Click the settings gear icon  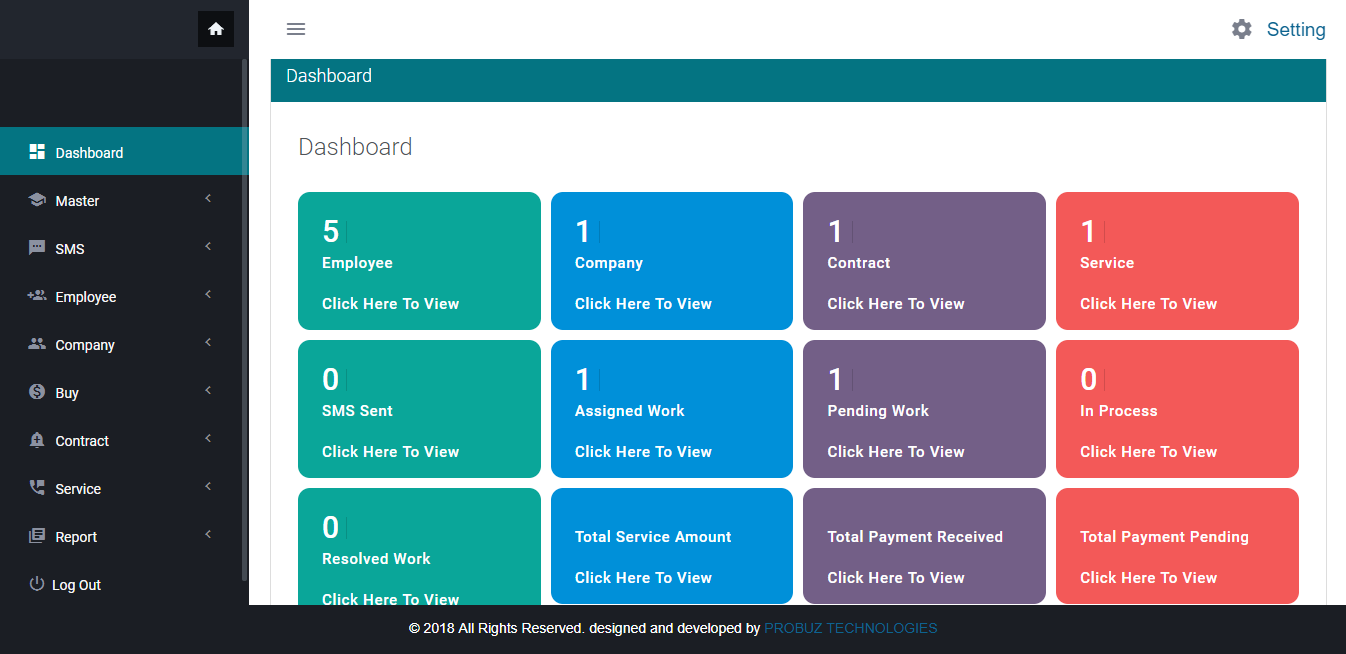pyautogui.click(x=1241, y=29)
